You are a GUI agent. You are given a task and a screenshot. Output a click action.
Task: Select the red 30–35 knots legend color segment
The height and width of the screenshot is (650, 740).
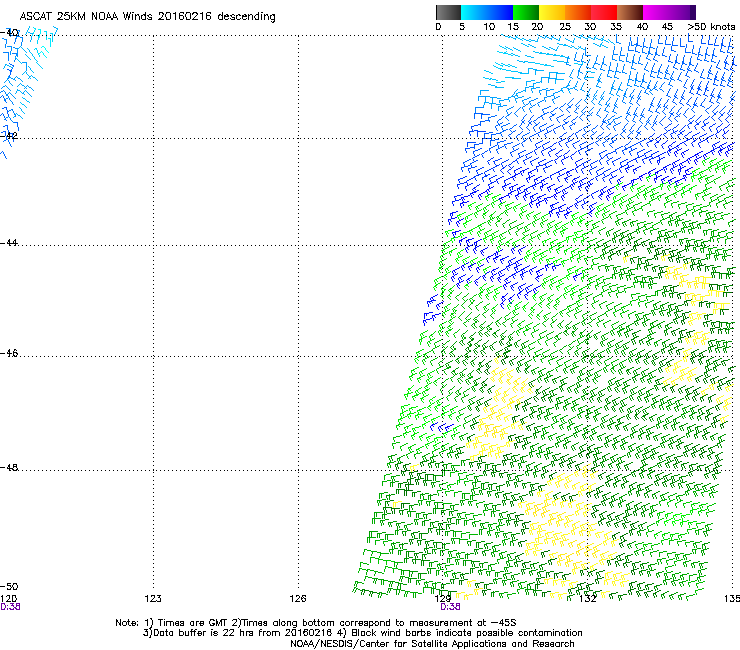coord(604,12)
